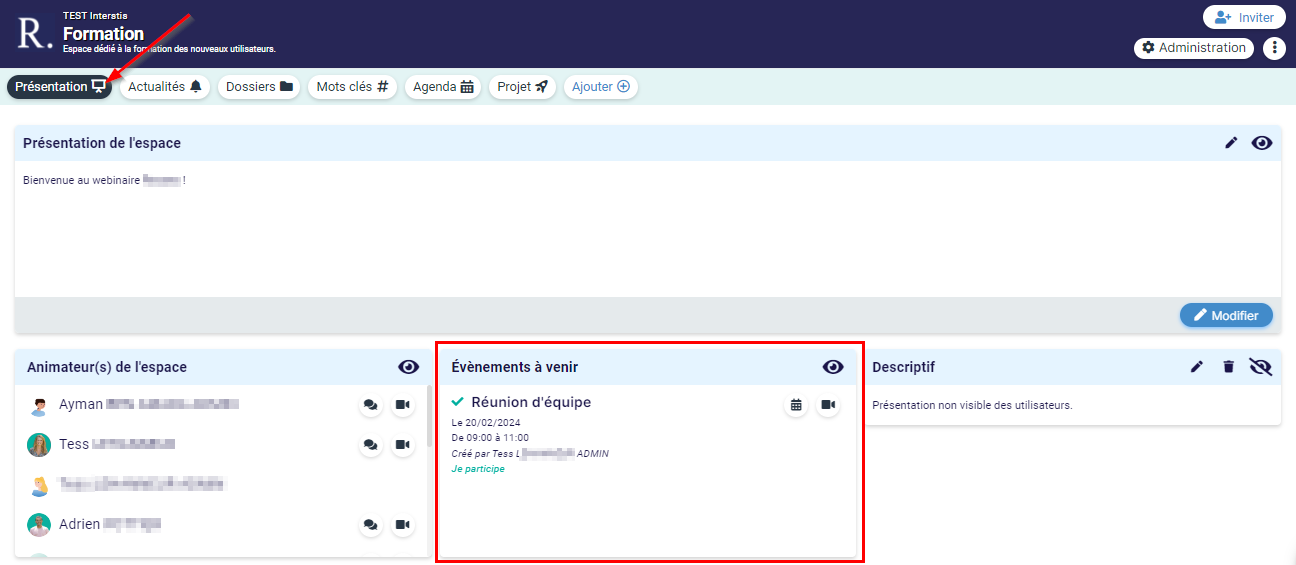Click the R. logo in the header

[x=34, y=33]
